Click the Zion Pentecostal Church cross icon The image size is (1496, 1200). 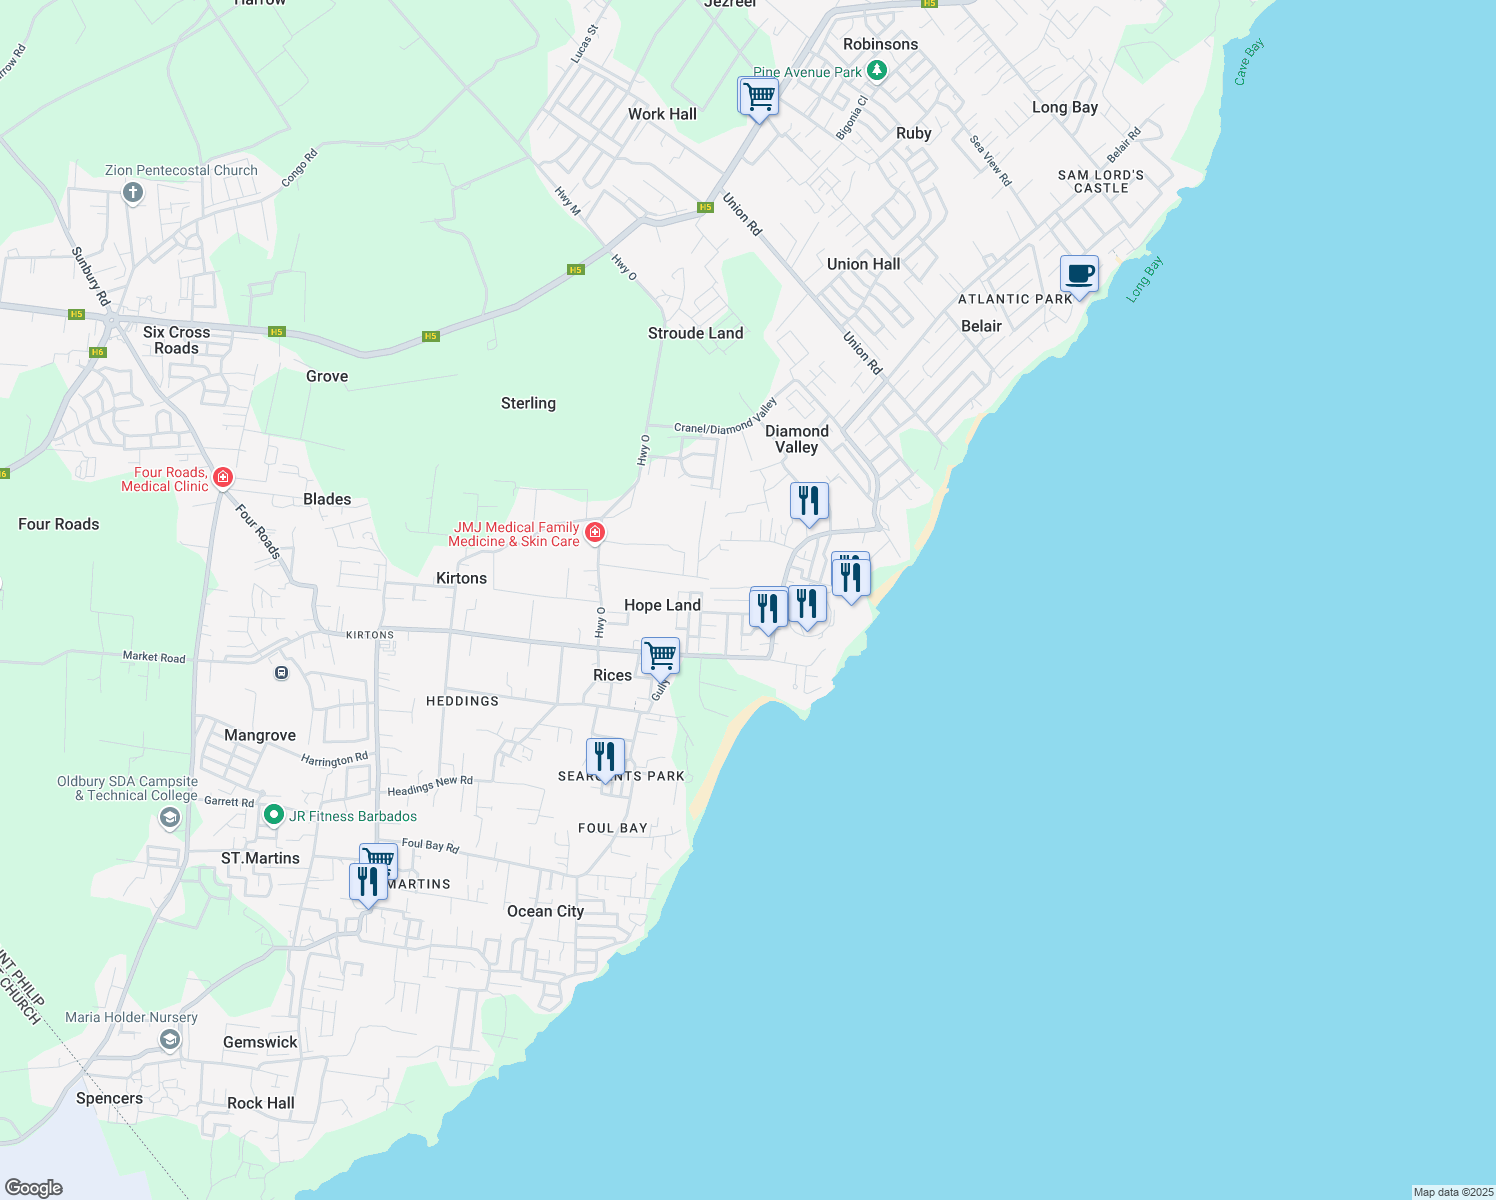tap(132, 192)
